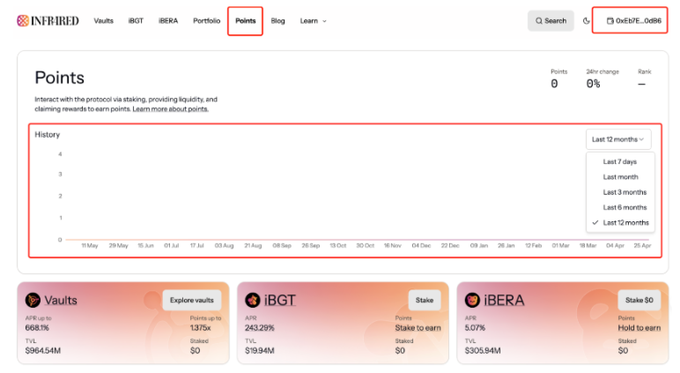Open the iBERA card title link
The height and width of the screenshot is (373, 680).
tap(504, 300)
